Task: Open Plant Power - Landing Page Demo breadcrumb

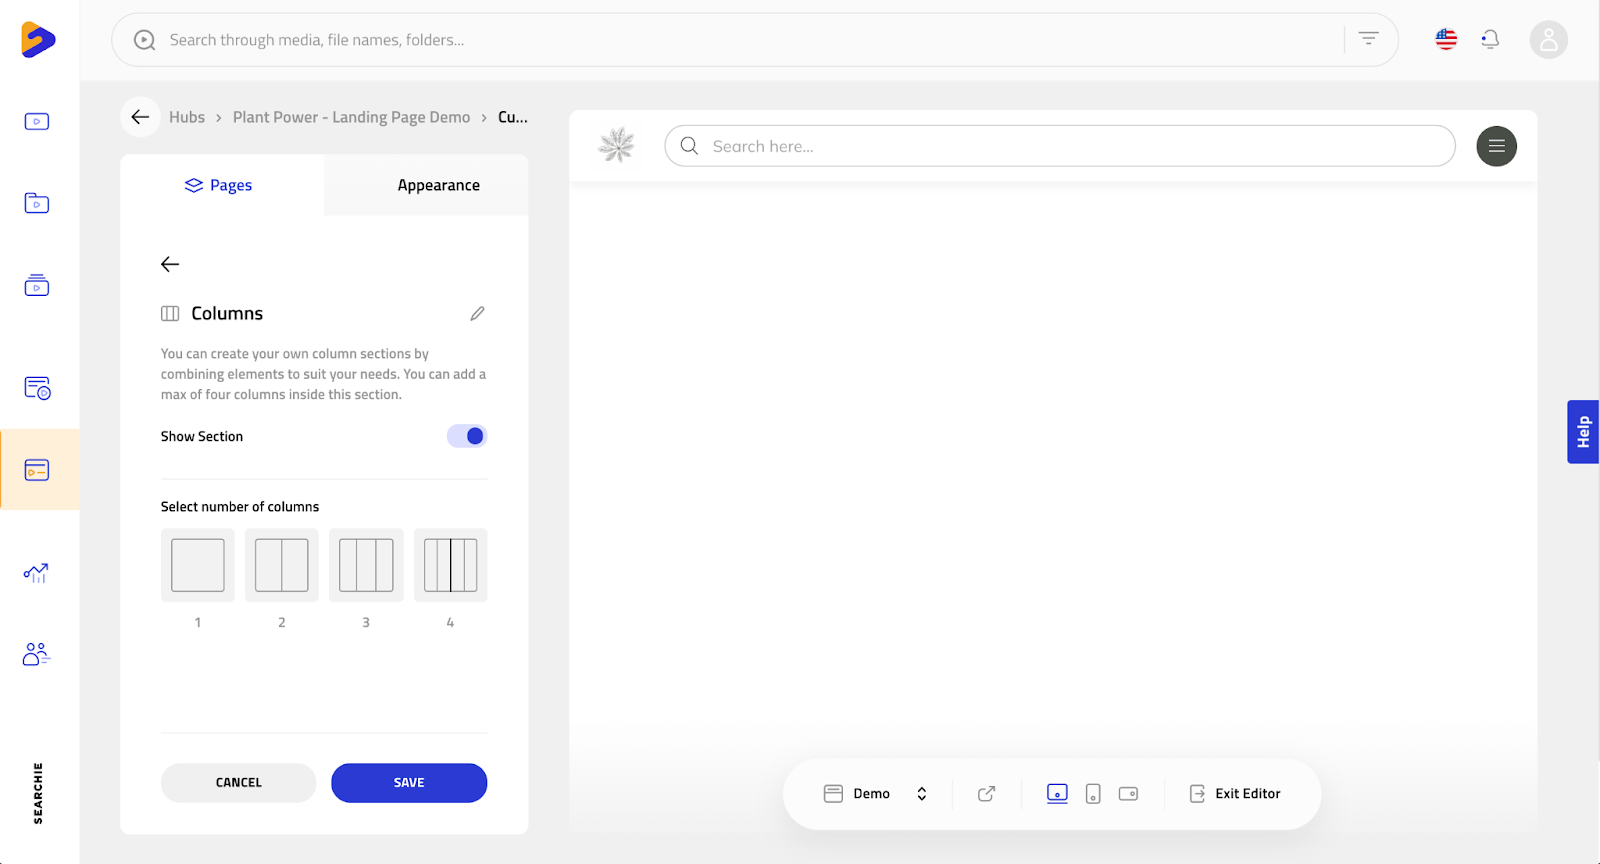Action: pyautogui.click(x=351, y=117)
